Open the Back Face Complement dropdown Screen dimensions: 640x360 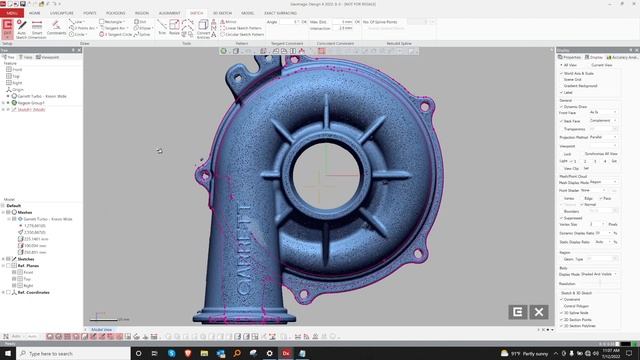pos(603,121)
